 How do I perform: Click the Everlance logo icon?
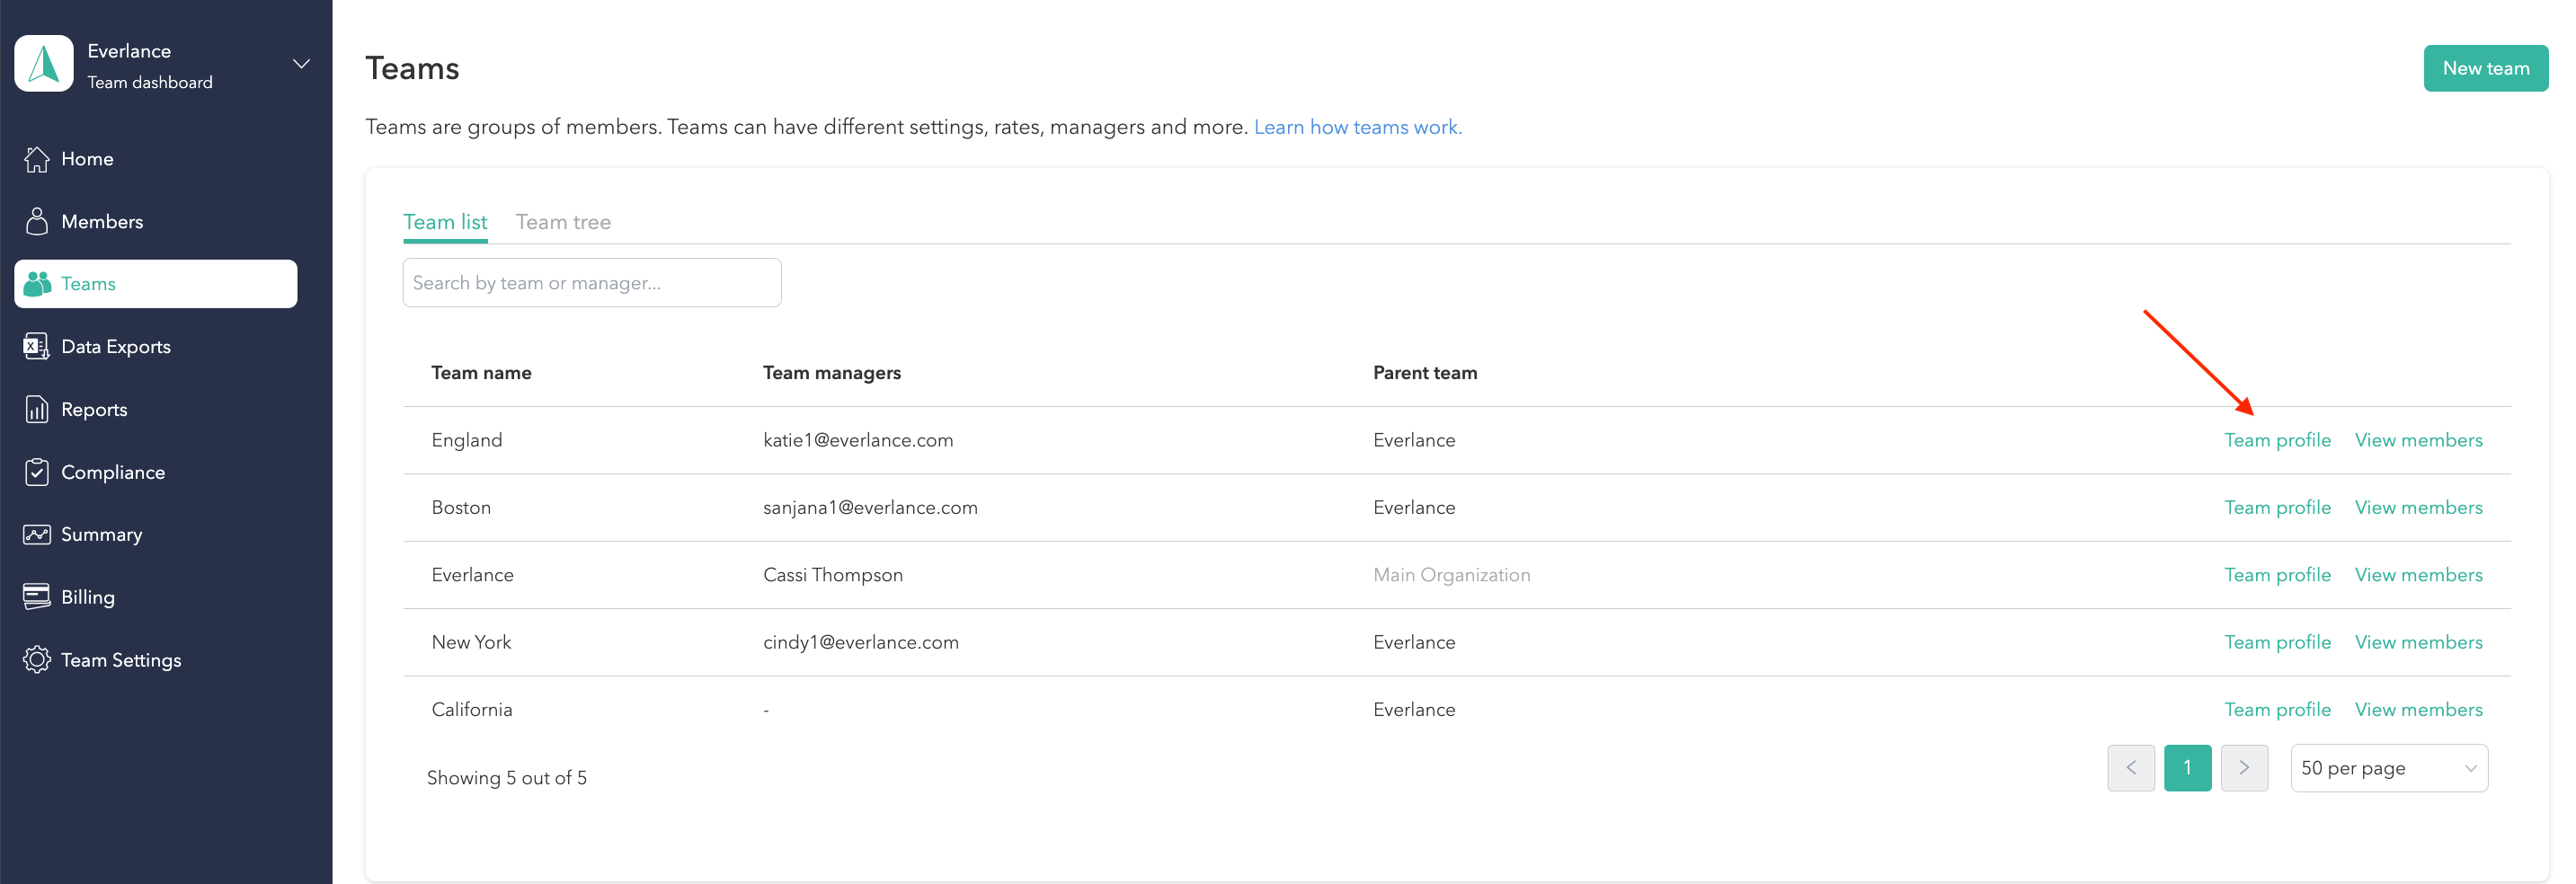point(44,65)
